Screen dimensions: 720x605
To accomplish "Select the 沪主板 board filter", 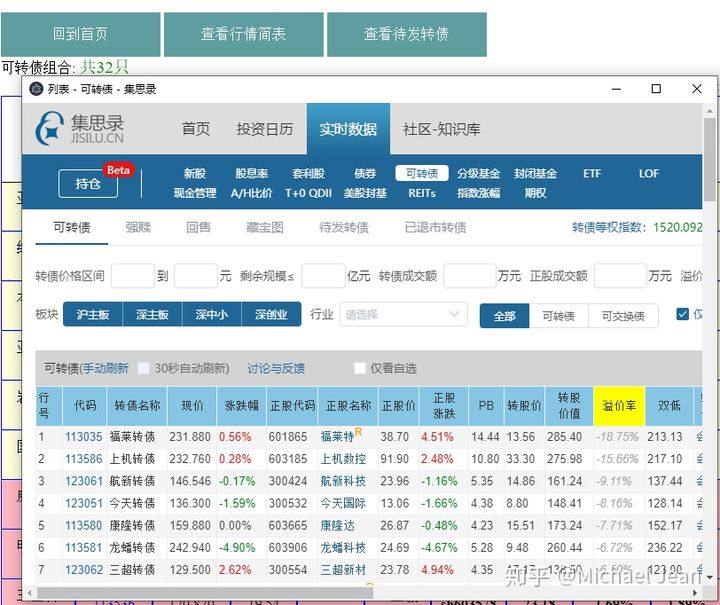I will 92,315.
